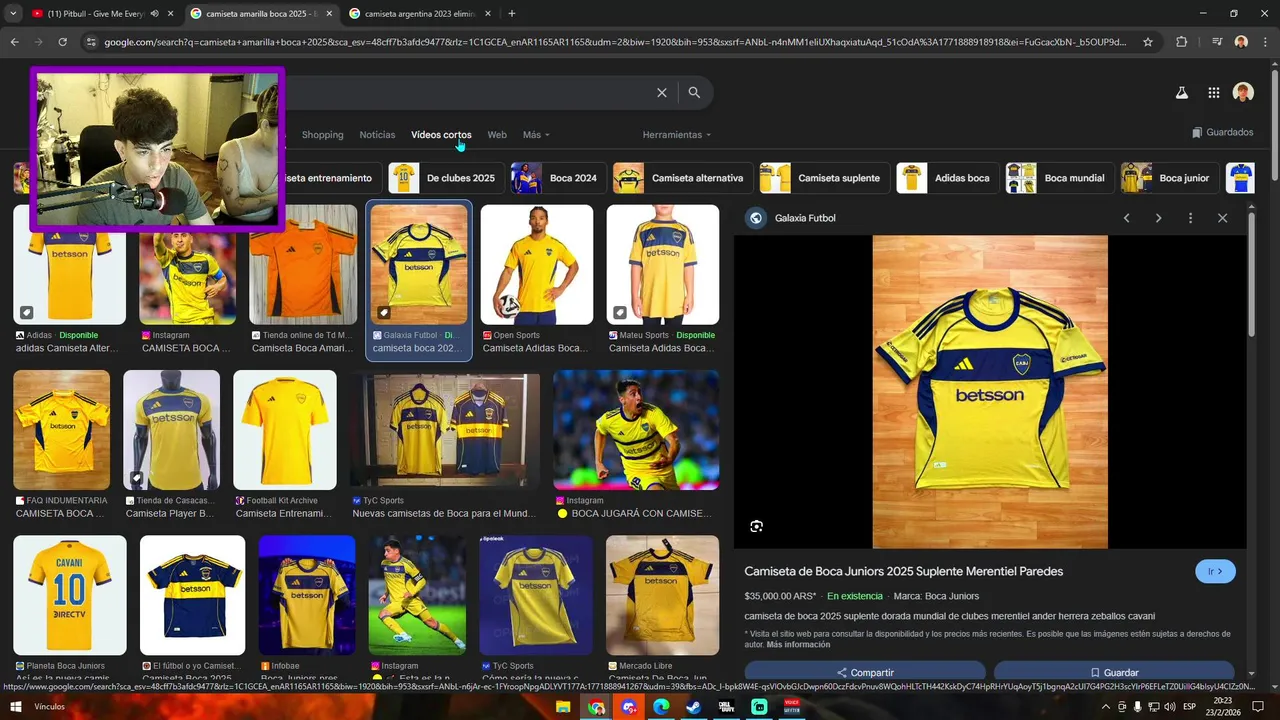Open the Google account avatar on page
Image resolution: width=1280 pixels, height=720 pixels.
click(1243, 92)
